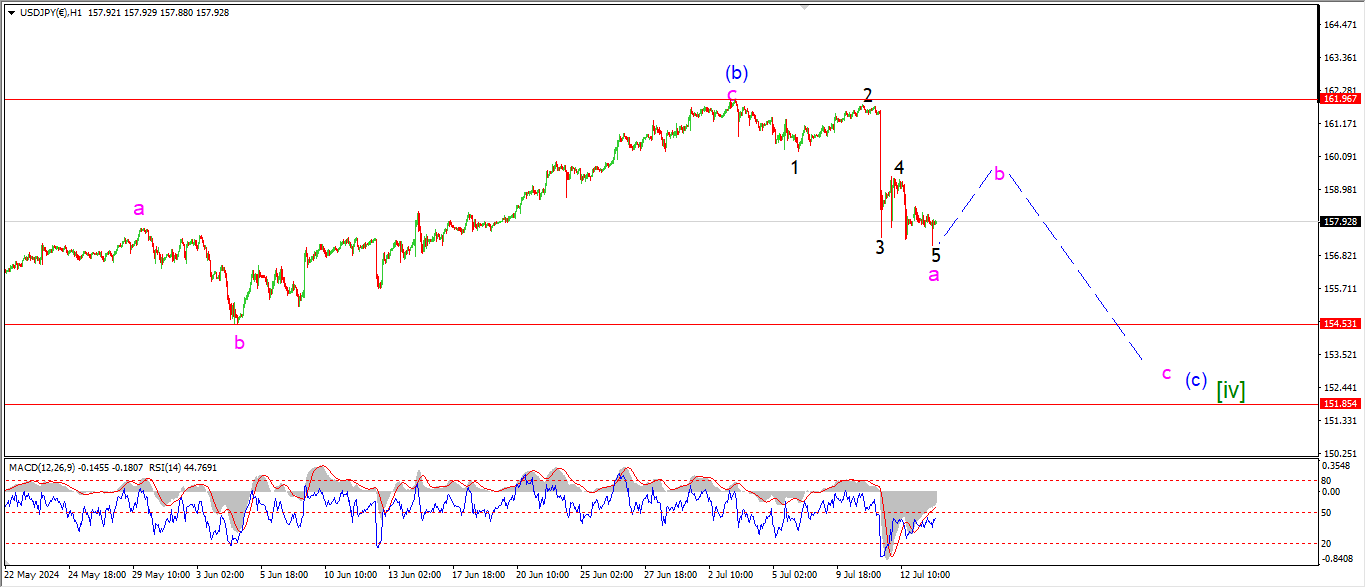
Task: Open the USDJPY chart dropdown arrow
Action: [x=10, y=13]
